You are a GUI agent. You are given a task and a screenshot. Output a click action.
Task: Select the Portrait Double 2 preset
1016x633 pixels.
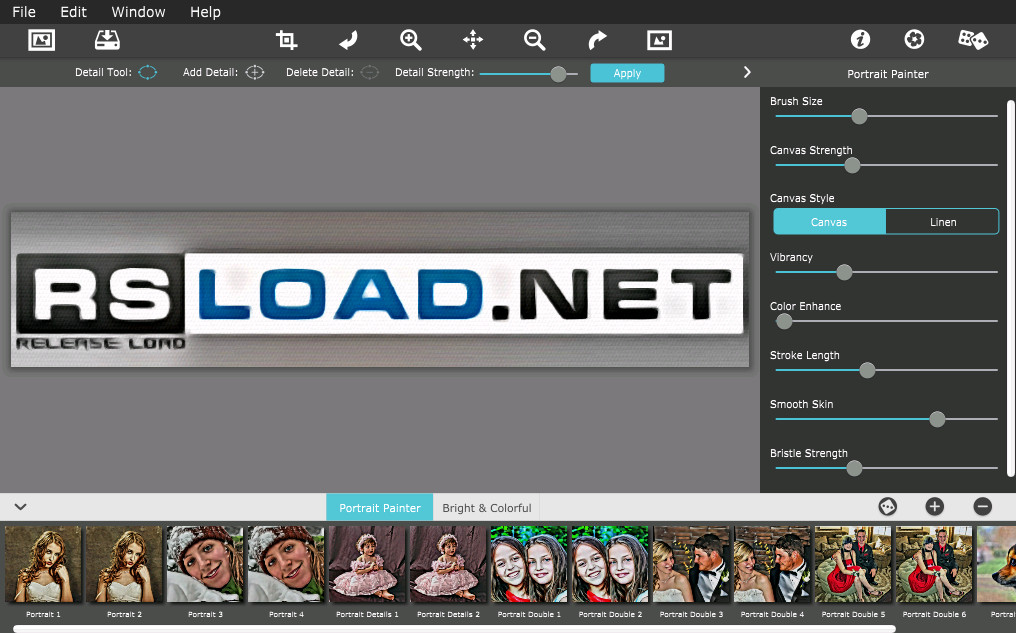click(x=610, y=564)
